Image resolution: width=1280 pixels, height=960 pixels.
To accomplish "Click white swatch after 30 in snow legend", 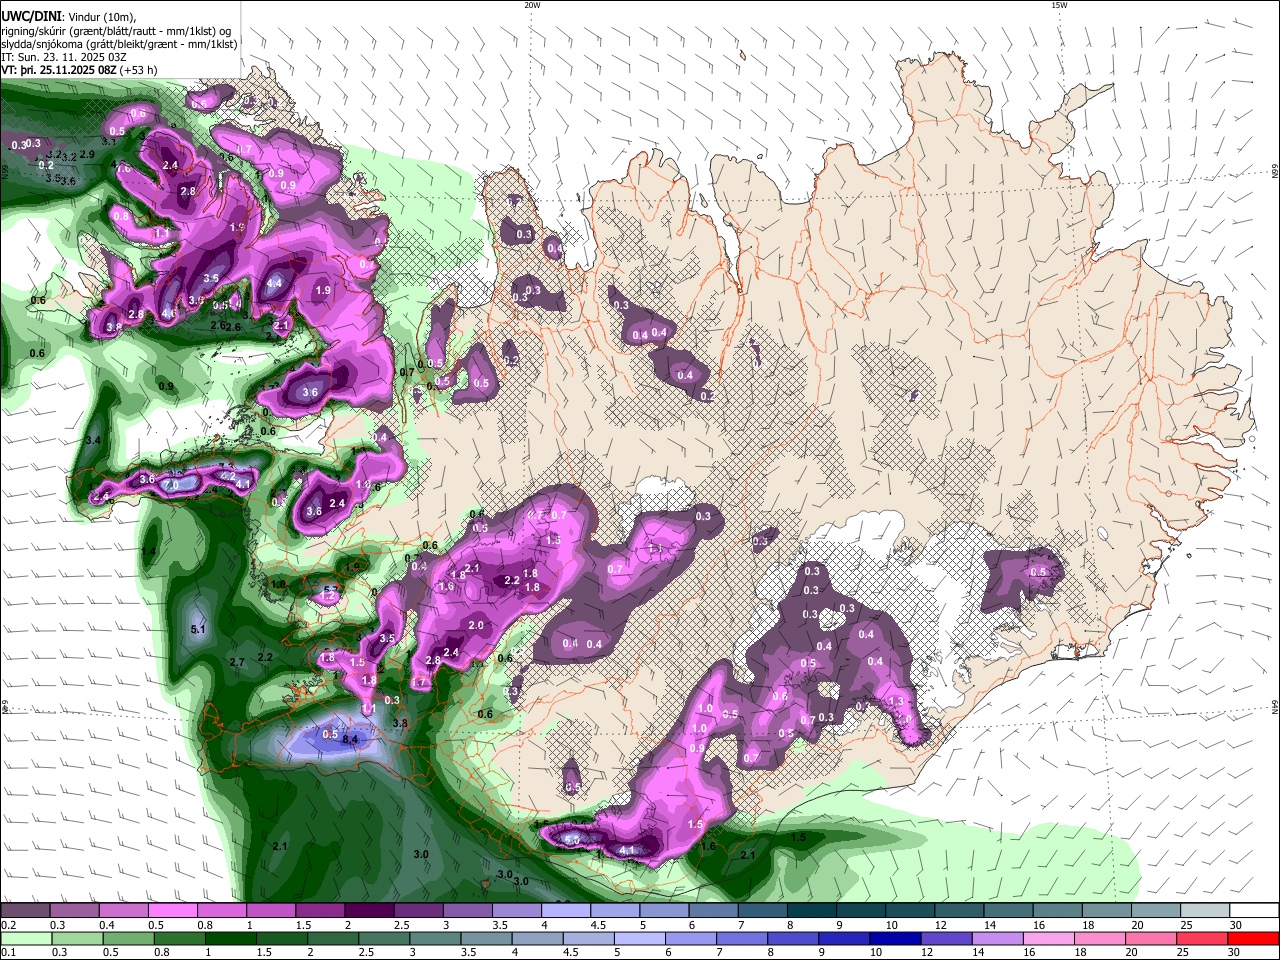I will tap(1254, 911).
